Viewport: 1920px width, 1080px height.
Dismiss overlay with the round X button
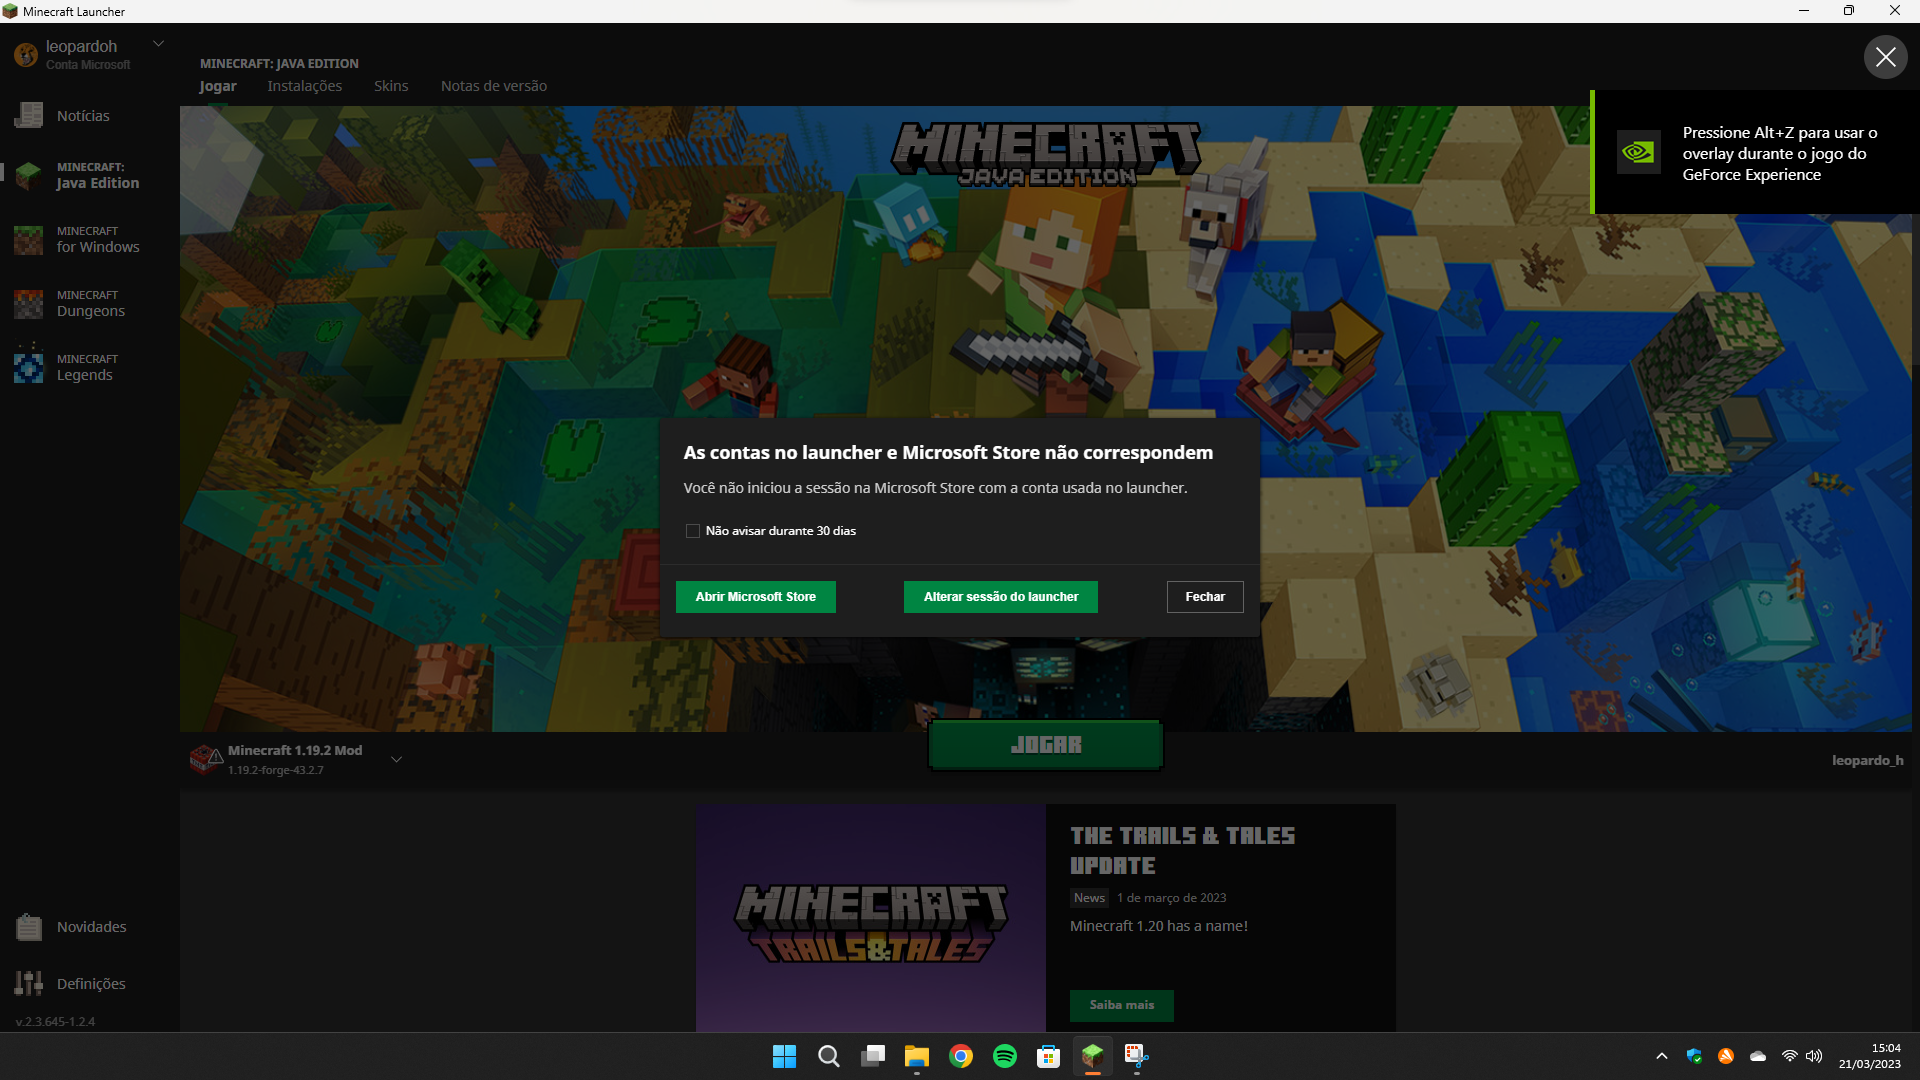pos(1885,57)
